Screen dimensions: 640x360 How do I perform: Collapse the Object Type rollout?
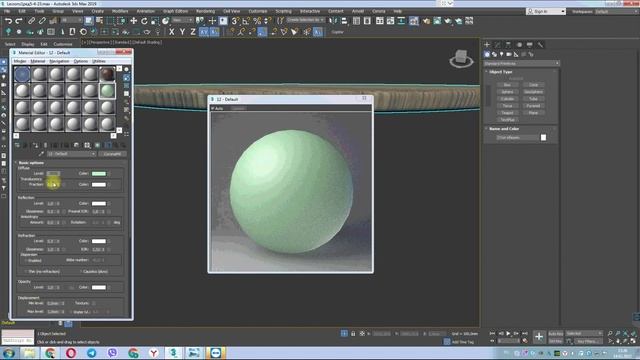[500, 72]
